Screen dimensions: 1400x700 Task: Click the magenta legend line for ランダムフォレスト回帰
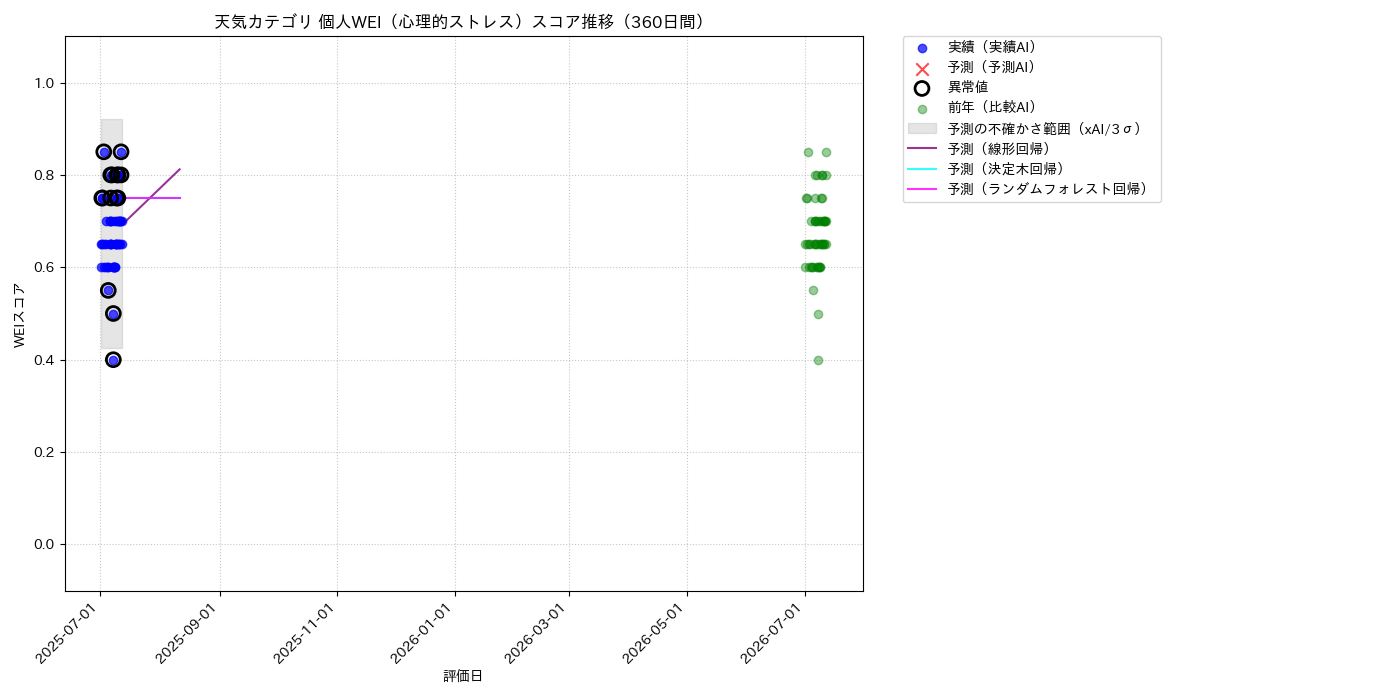[x=922, y=189]
